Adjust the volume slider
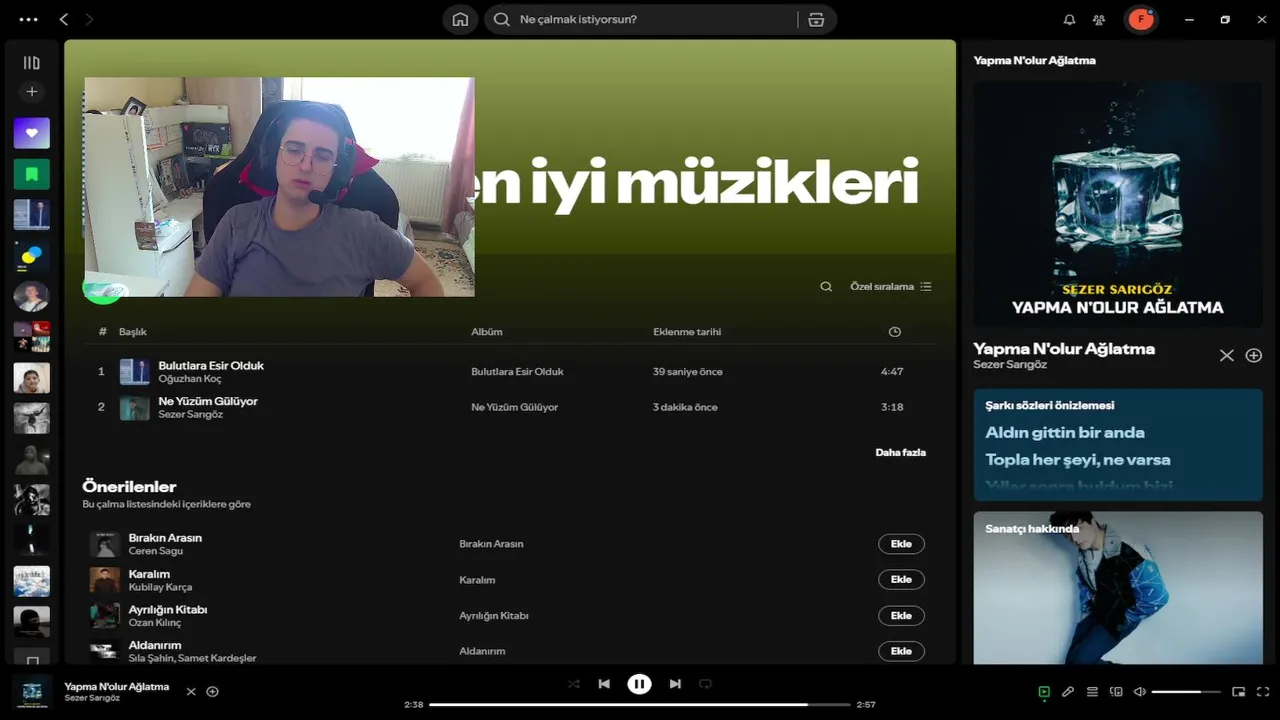 (x=1186, y=691)
